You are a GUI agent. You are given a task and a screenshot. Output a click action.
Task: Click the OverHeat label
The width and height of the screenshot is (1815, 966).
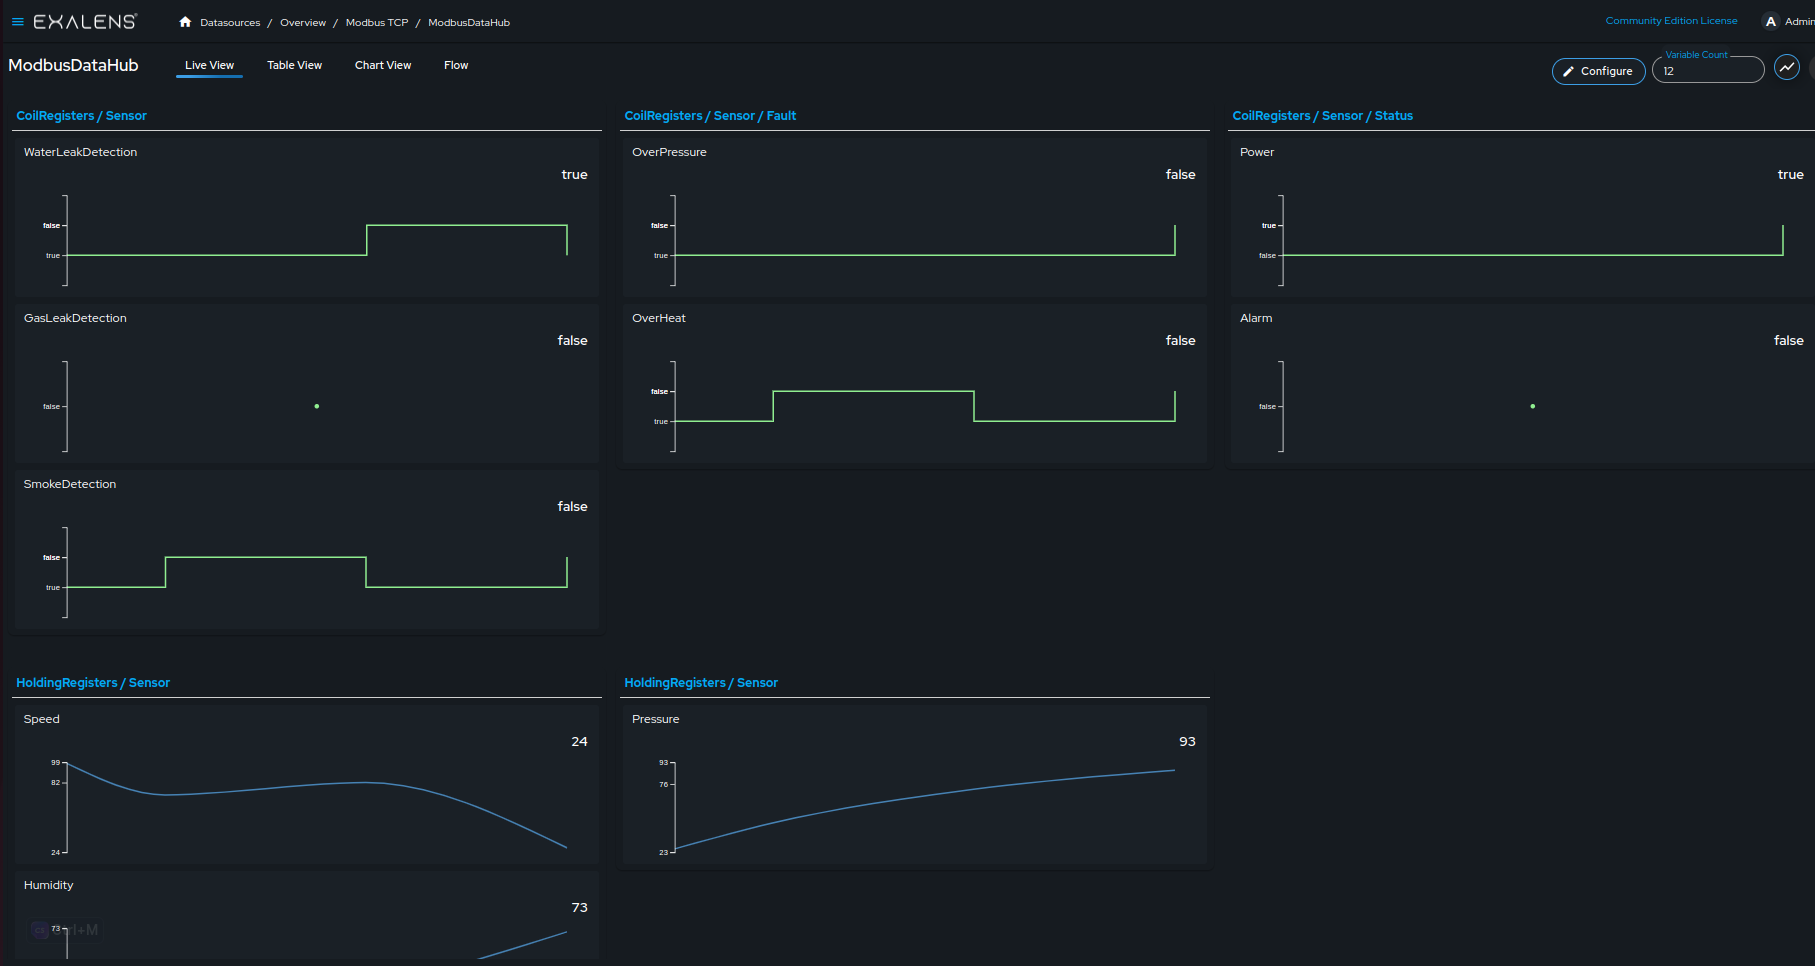[x=659, y=318]
